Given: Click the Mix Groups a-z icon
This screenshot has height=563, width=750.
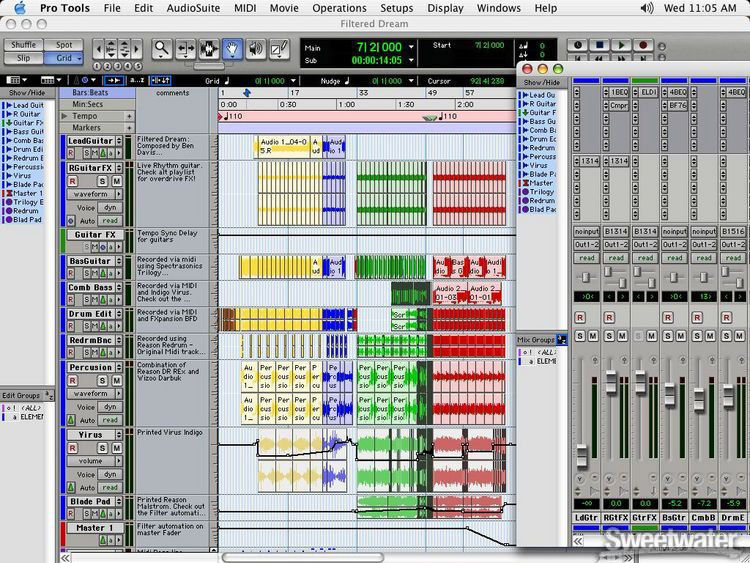Looking at the screenshot, I should tap(562, 340).
